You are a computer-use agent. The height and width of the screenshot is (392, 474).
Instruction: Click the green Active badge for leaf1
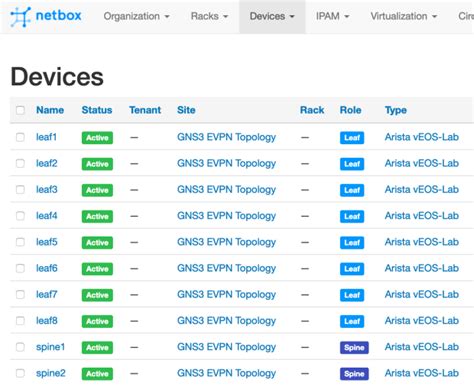click(x=97, y=138)
